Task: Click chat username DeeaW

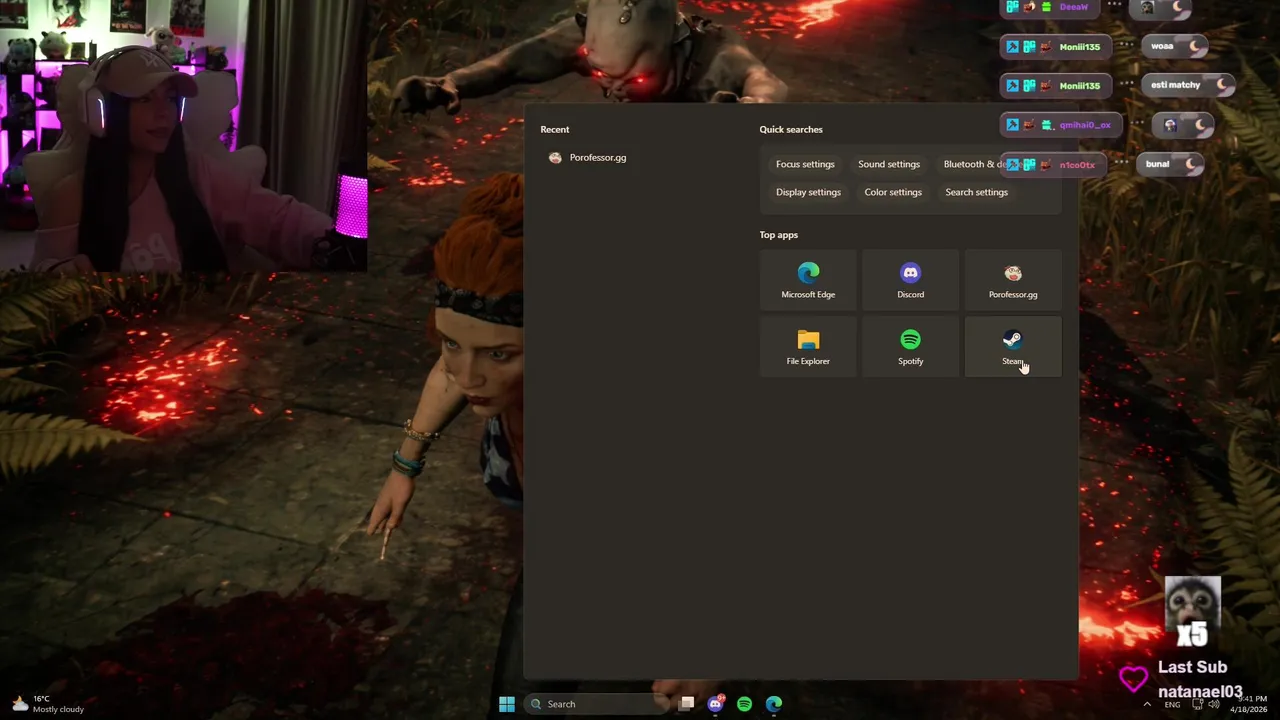Action: click(1073, 7)
